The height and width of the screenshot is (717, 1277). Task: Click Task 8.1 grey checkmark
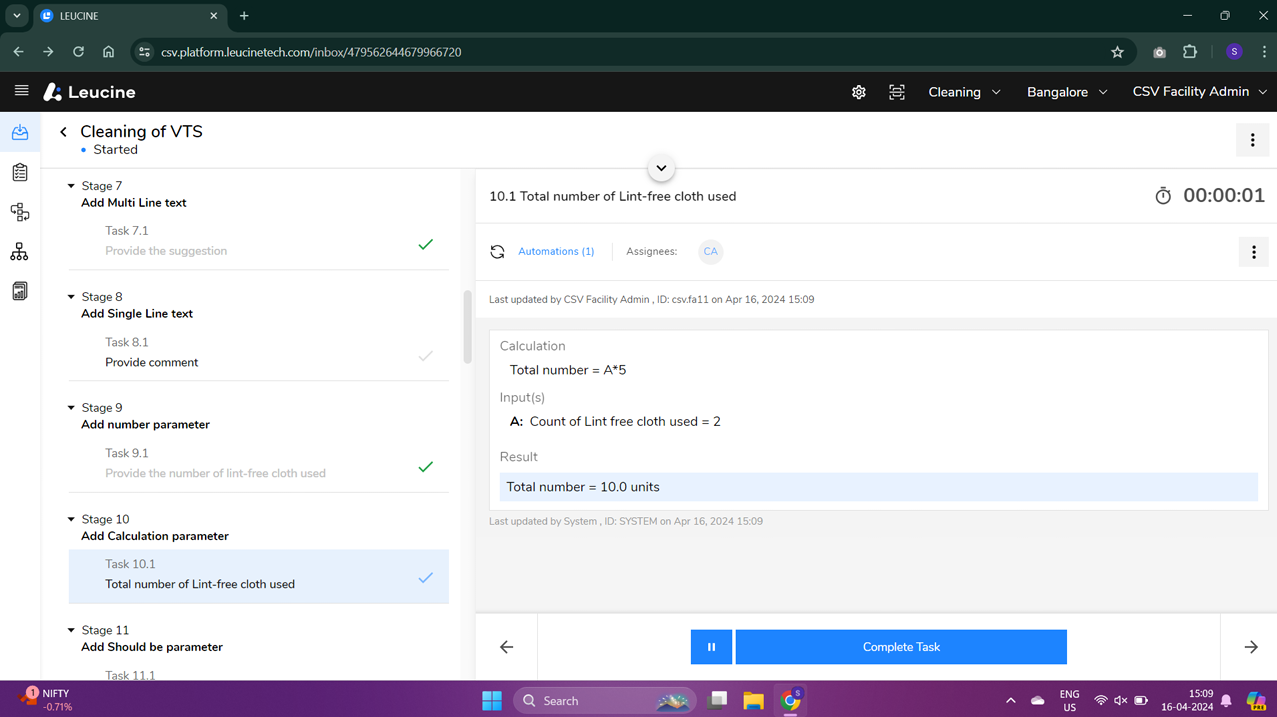[426, 356]
